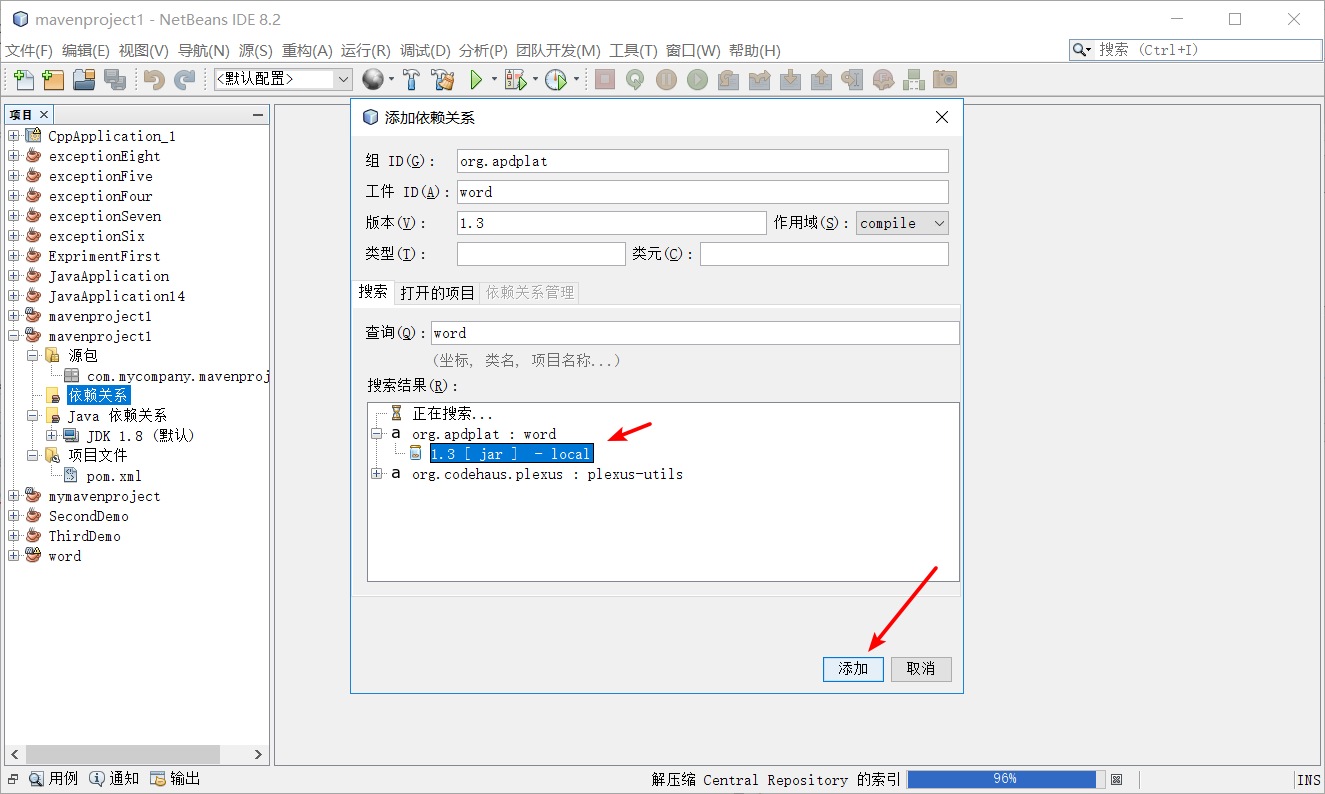Screen dimensions: 1325x794
Task: Click the 类型 input field
Action: coord(541,254)
